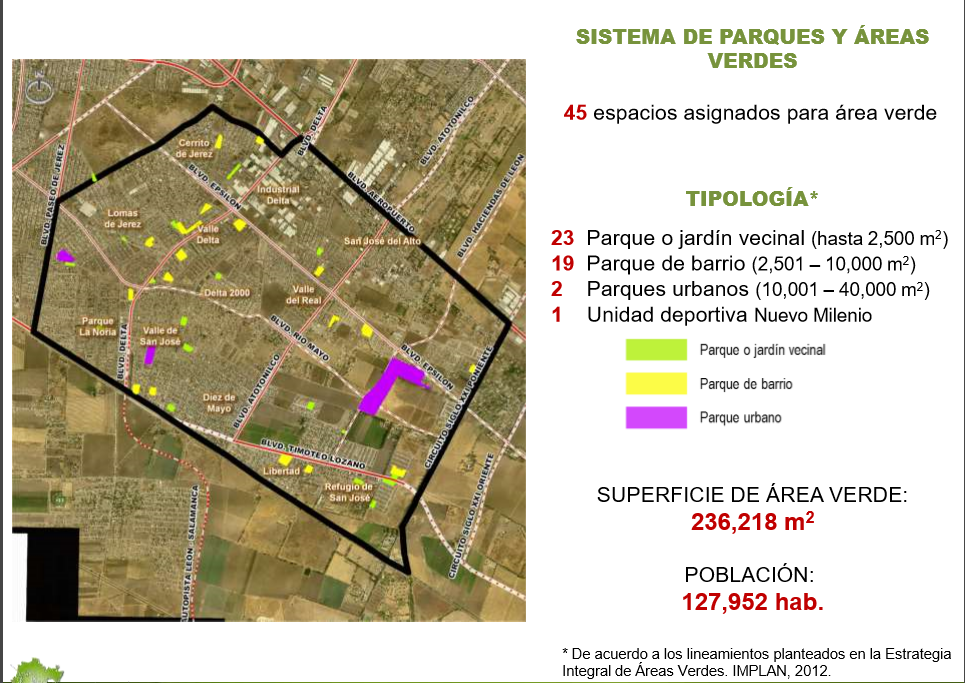Click the 'Parque o jardín vecinal' legend label
The width and height of the screenshot is (965, 683).
pyautogui.click(x=762, y=349)
